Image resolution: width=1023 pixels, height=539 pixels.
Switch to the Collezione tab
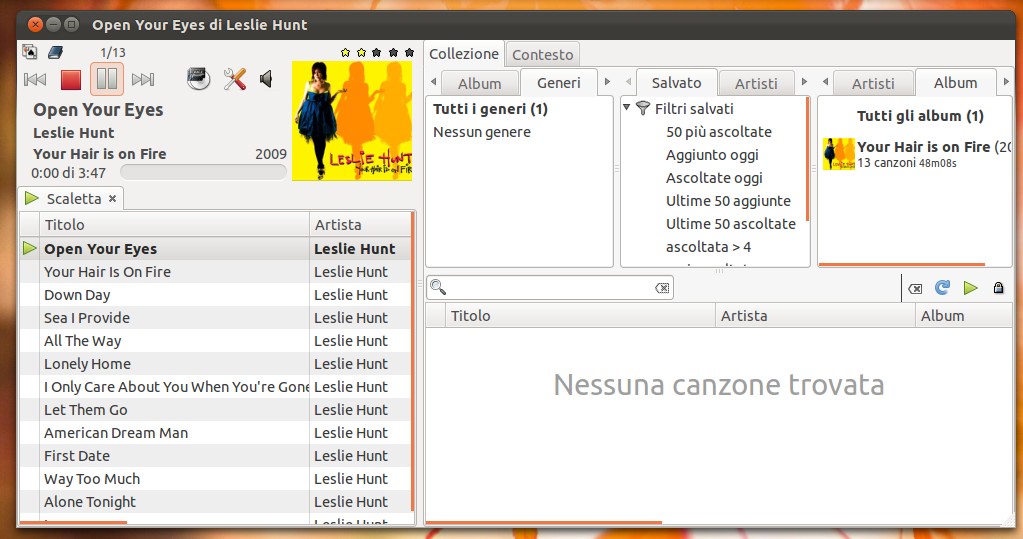[464, 54]
